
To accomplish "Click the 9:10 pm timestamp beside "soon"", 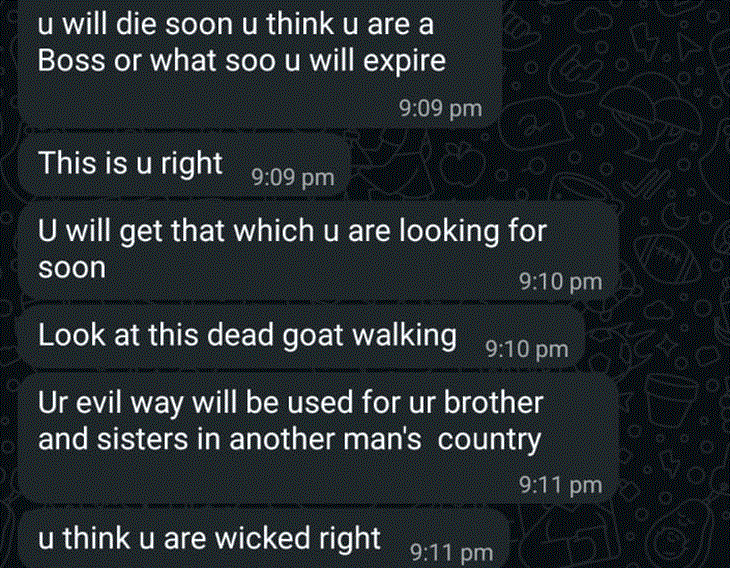I will pyautogui.click(x=561, y=282).
